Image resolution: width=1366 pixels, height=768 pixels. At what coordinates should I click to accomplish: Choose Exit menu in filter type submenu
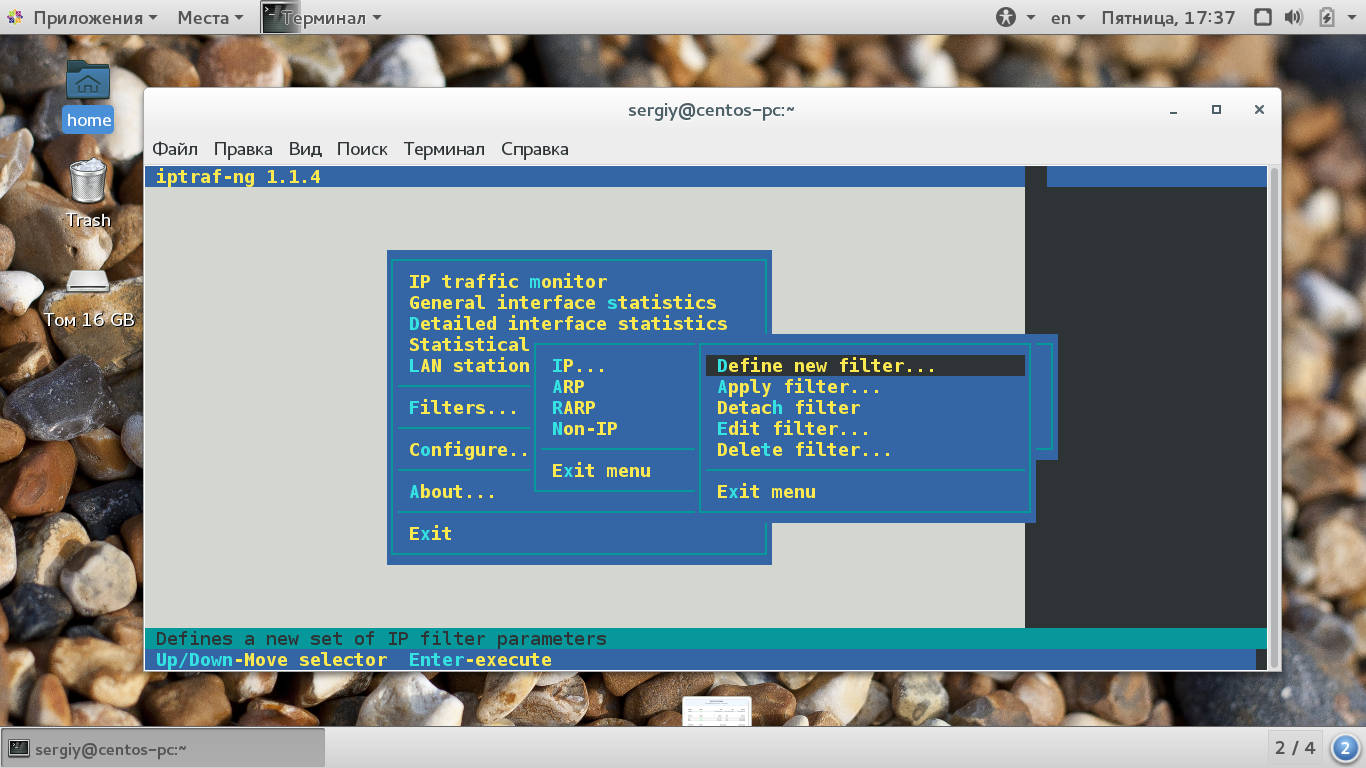601,471
